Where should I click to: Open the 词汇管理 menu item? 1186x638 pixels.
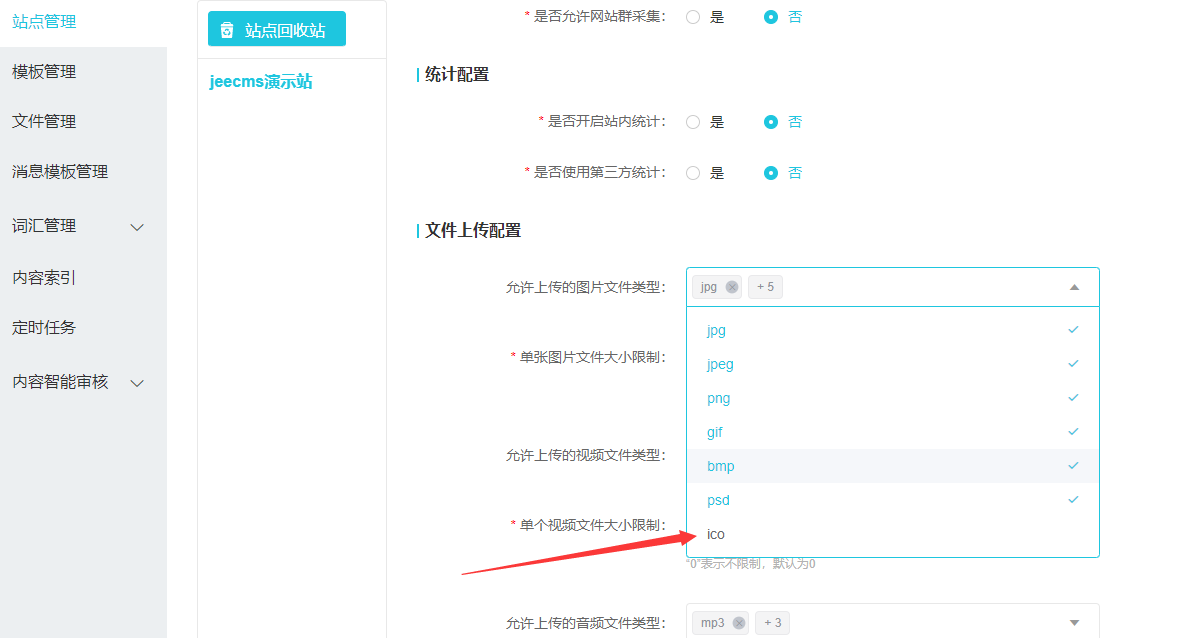(44, 226)
